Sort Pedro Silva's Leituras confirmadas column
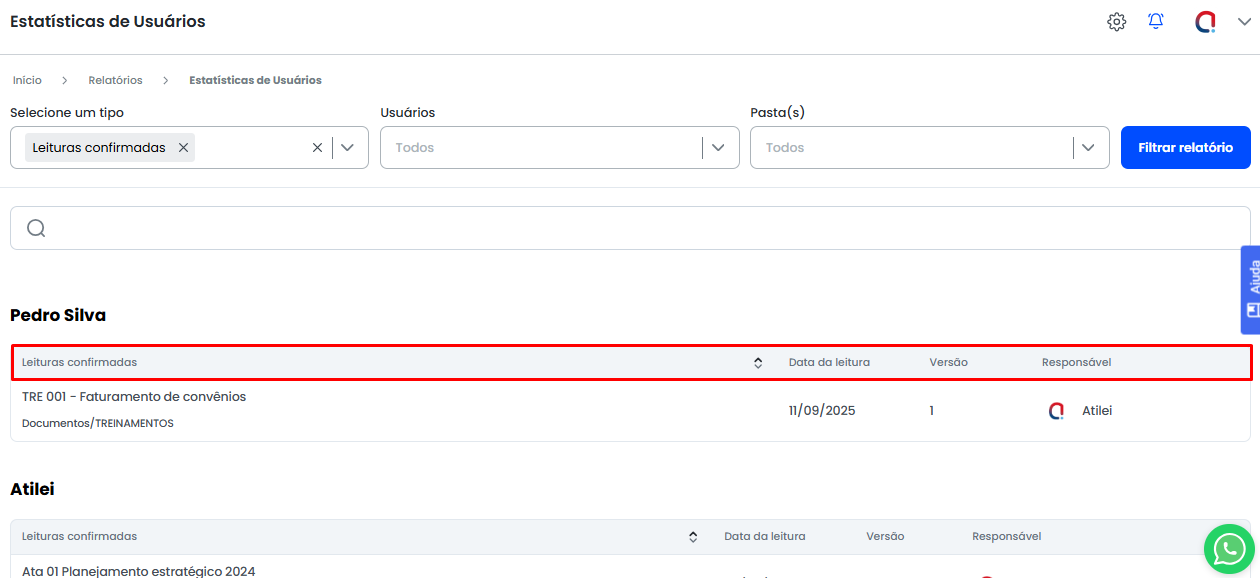 [758, 363]
